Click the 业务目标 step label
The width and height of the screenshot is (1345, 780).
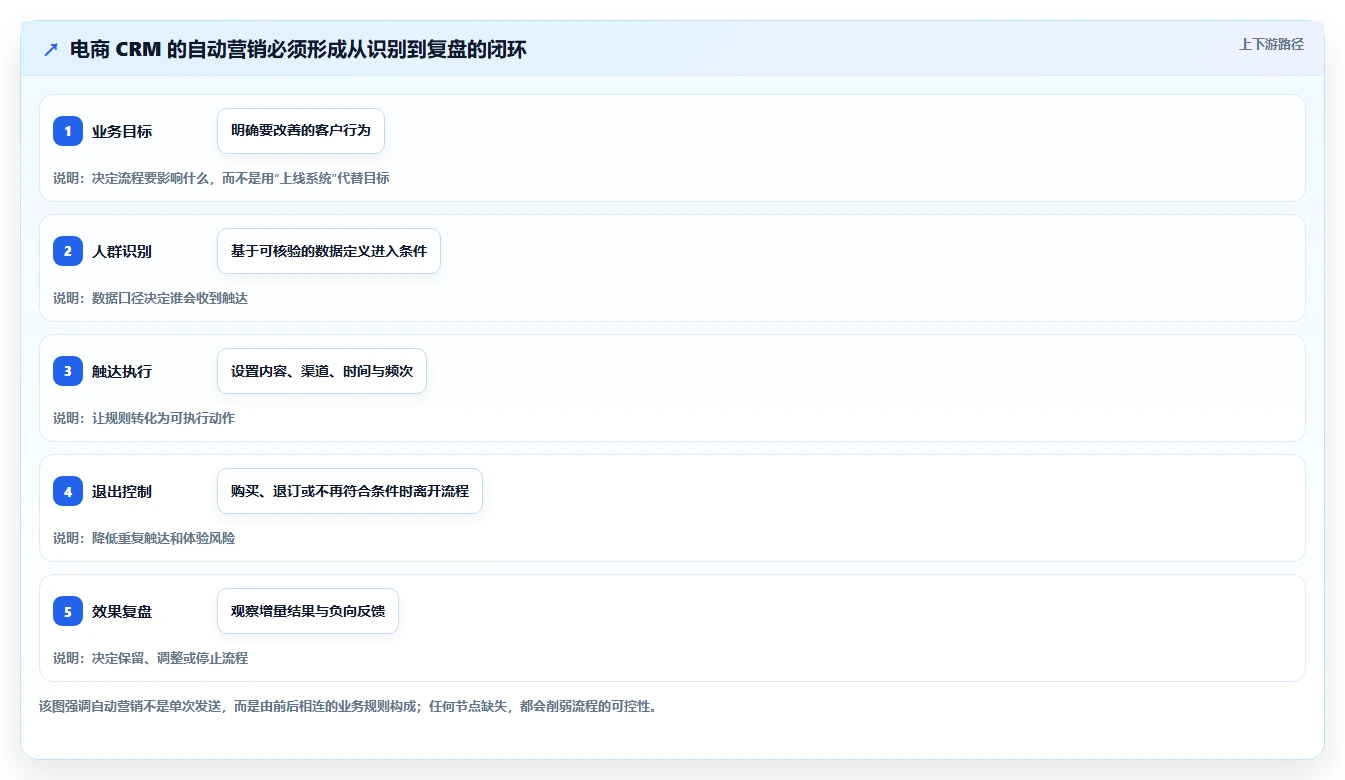click(122, 131)
